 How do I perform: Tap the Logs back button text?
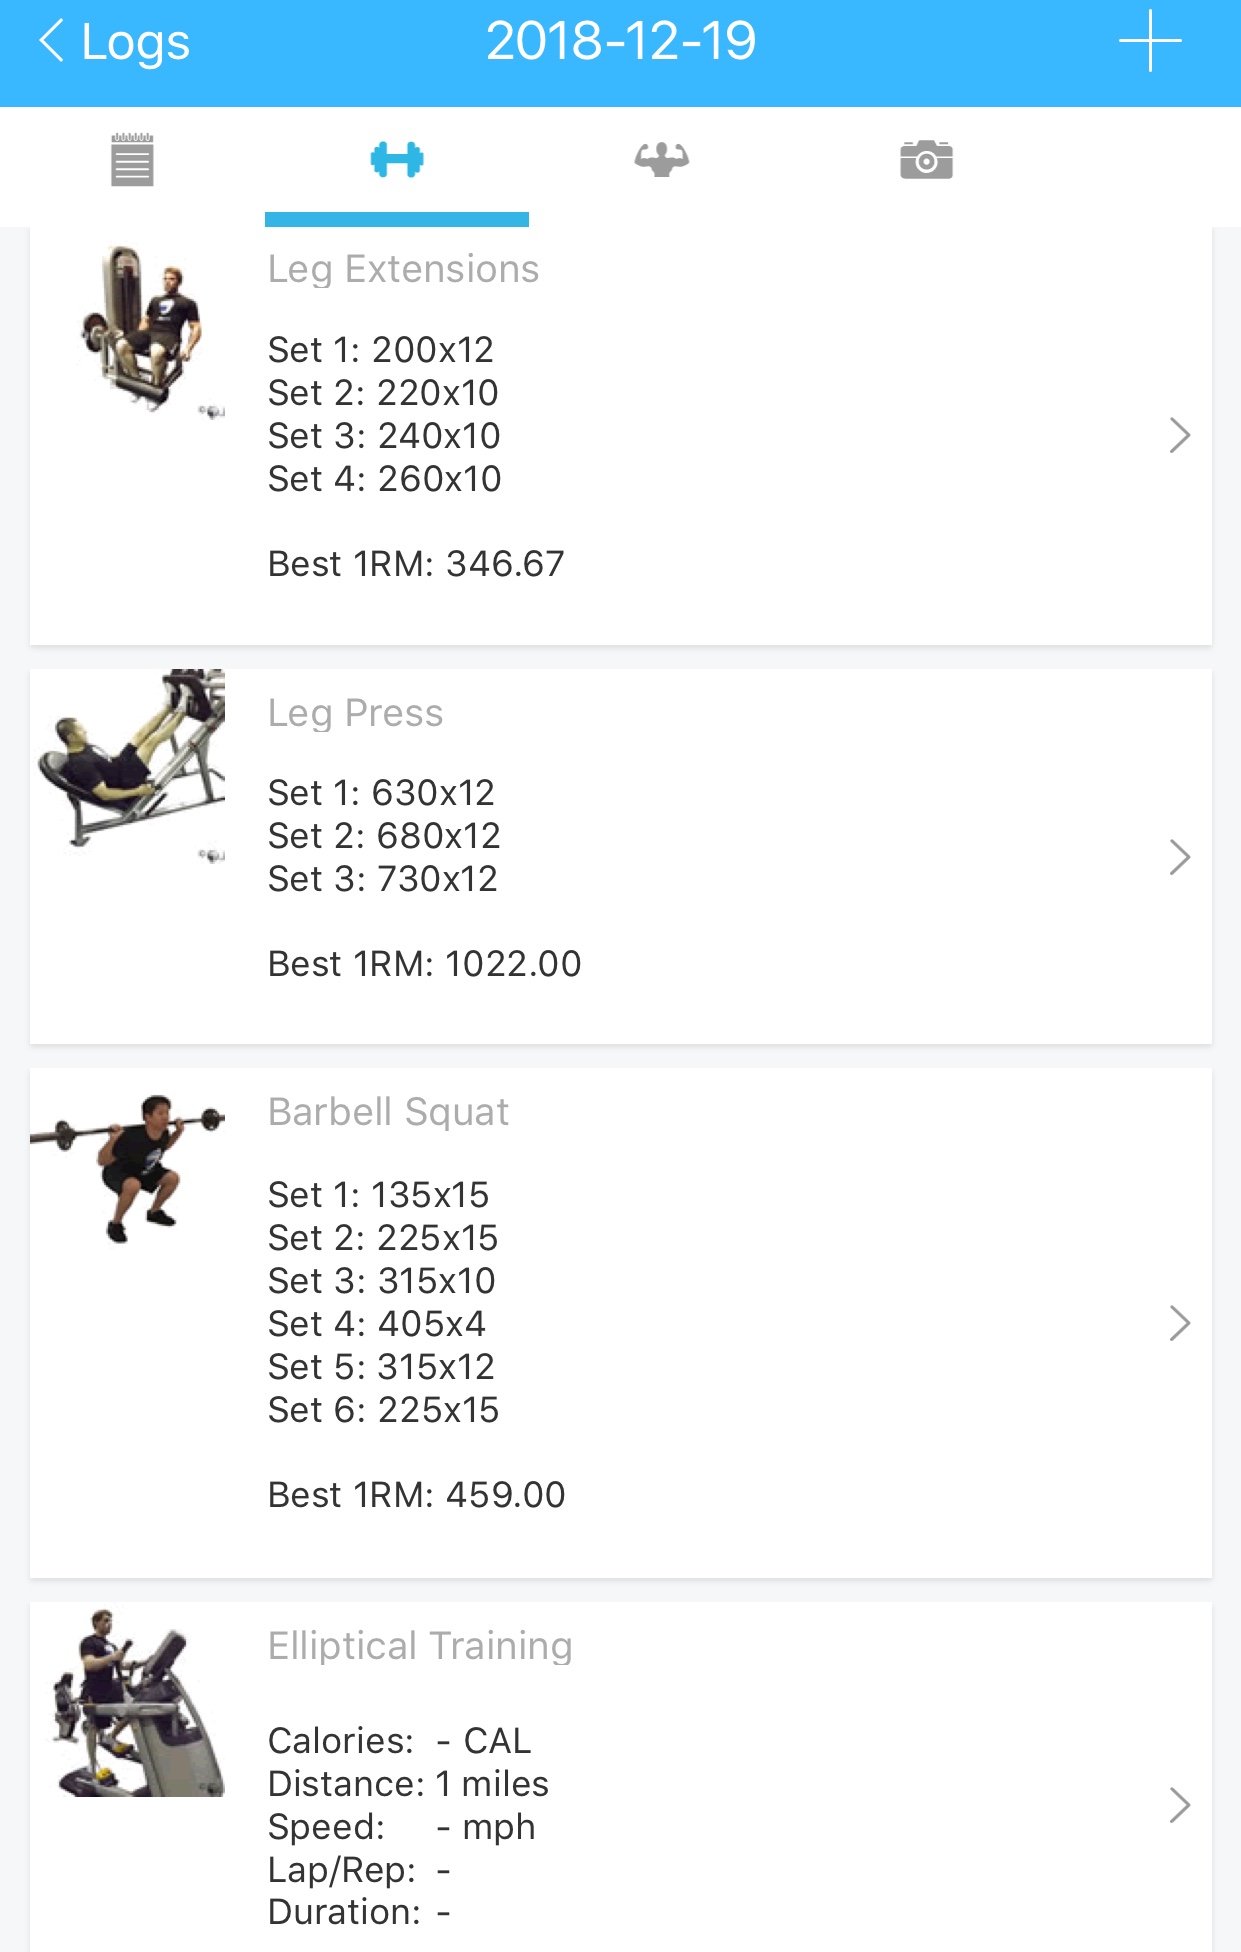point(135,42)
